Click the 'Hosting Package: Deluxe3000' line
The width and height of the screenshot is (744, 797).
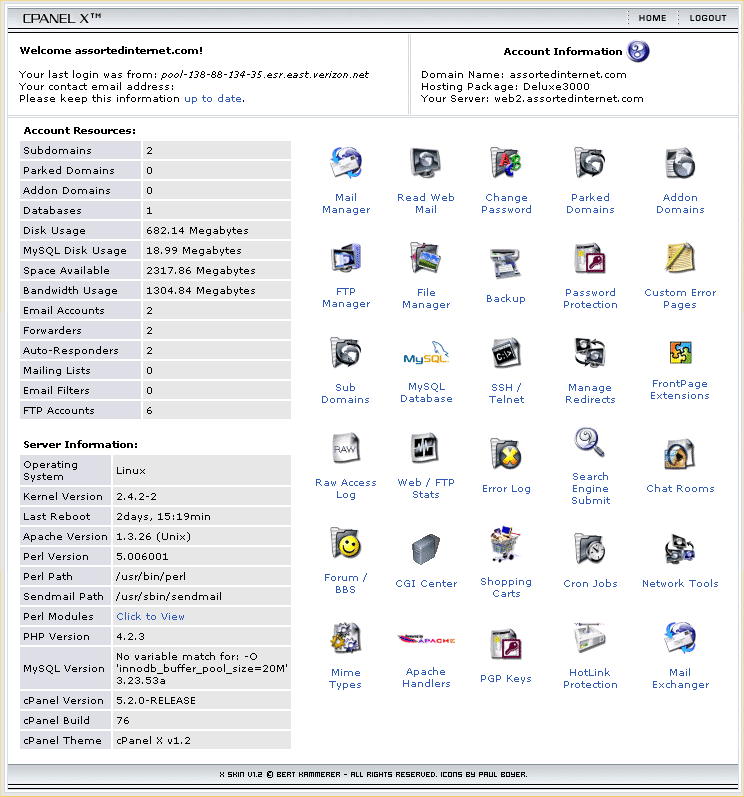(x=505, y=86)
